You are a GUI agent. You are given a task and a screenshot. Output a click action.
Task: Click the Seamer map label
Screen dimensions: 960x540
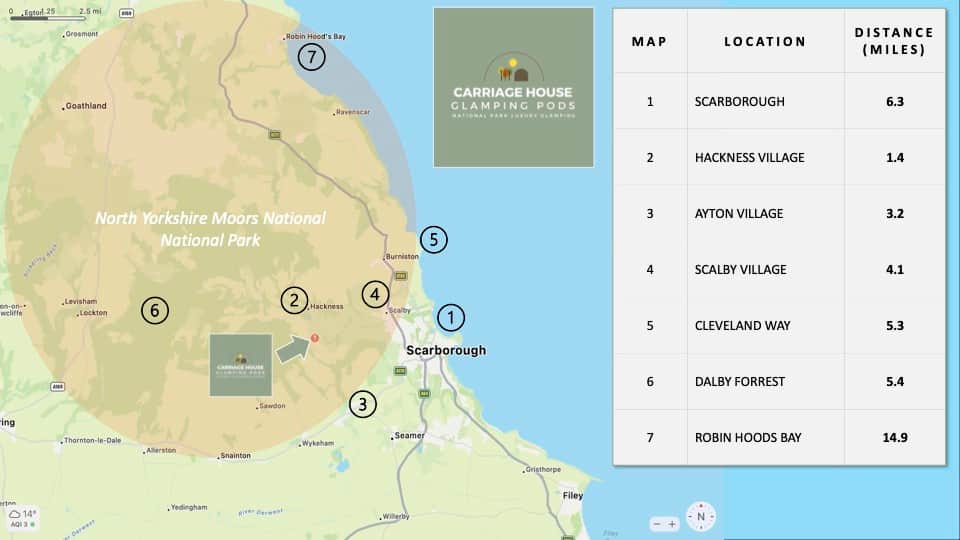point(409,435)
